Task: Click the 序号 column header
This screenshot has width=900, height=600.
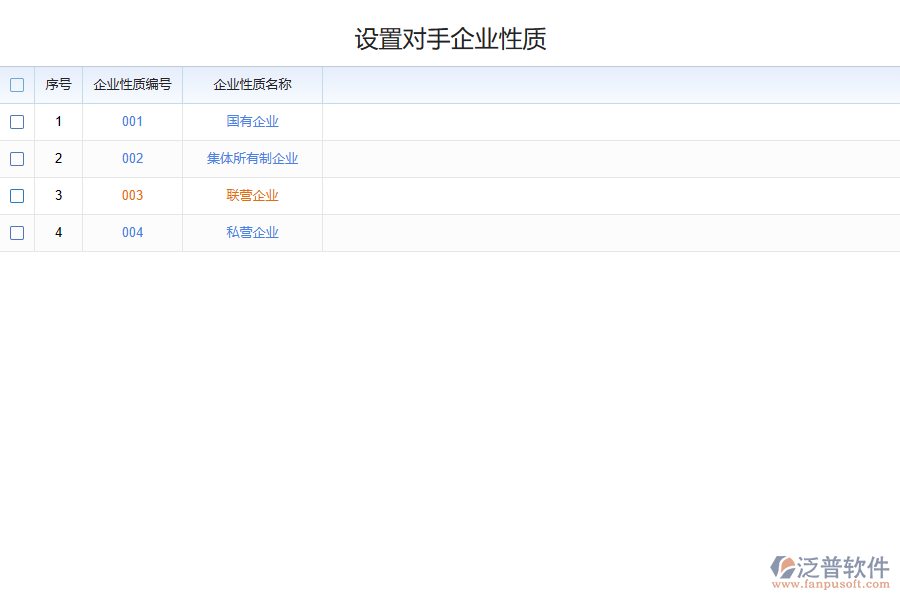Action: click(x=58, y=85)
